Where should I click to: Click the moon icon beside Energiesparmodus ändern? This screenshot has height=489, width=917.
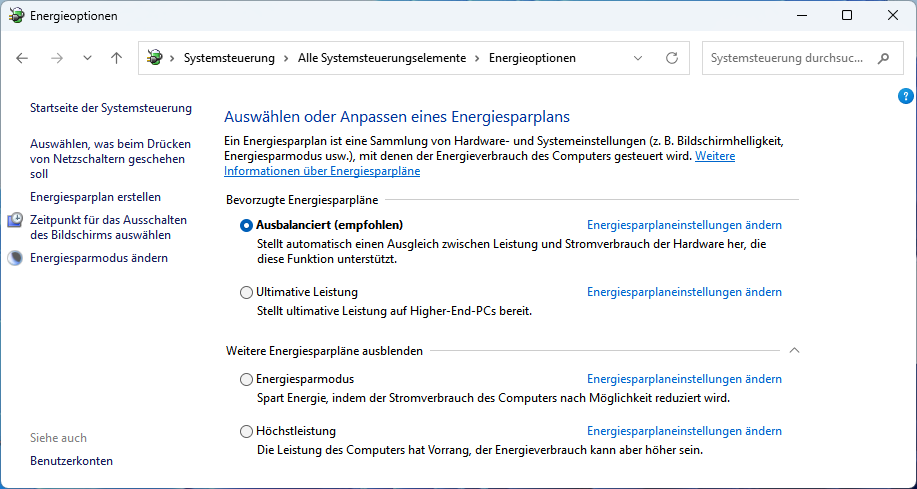pos(15,258)
